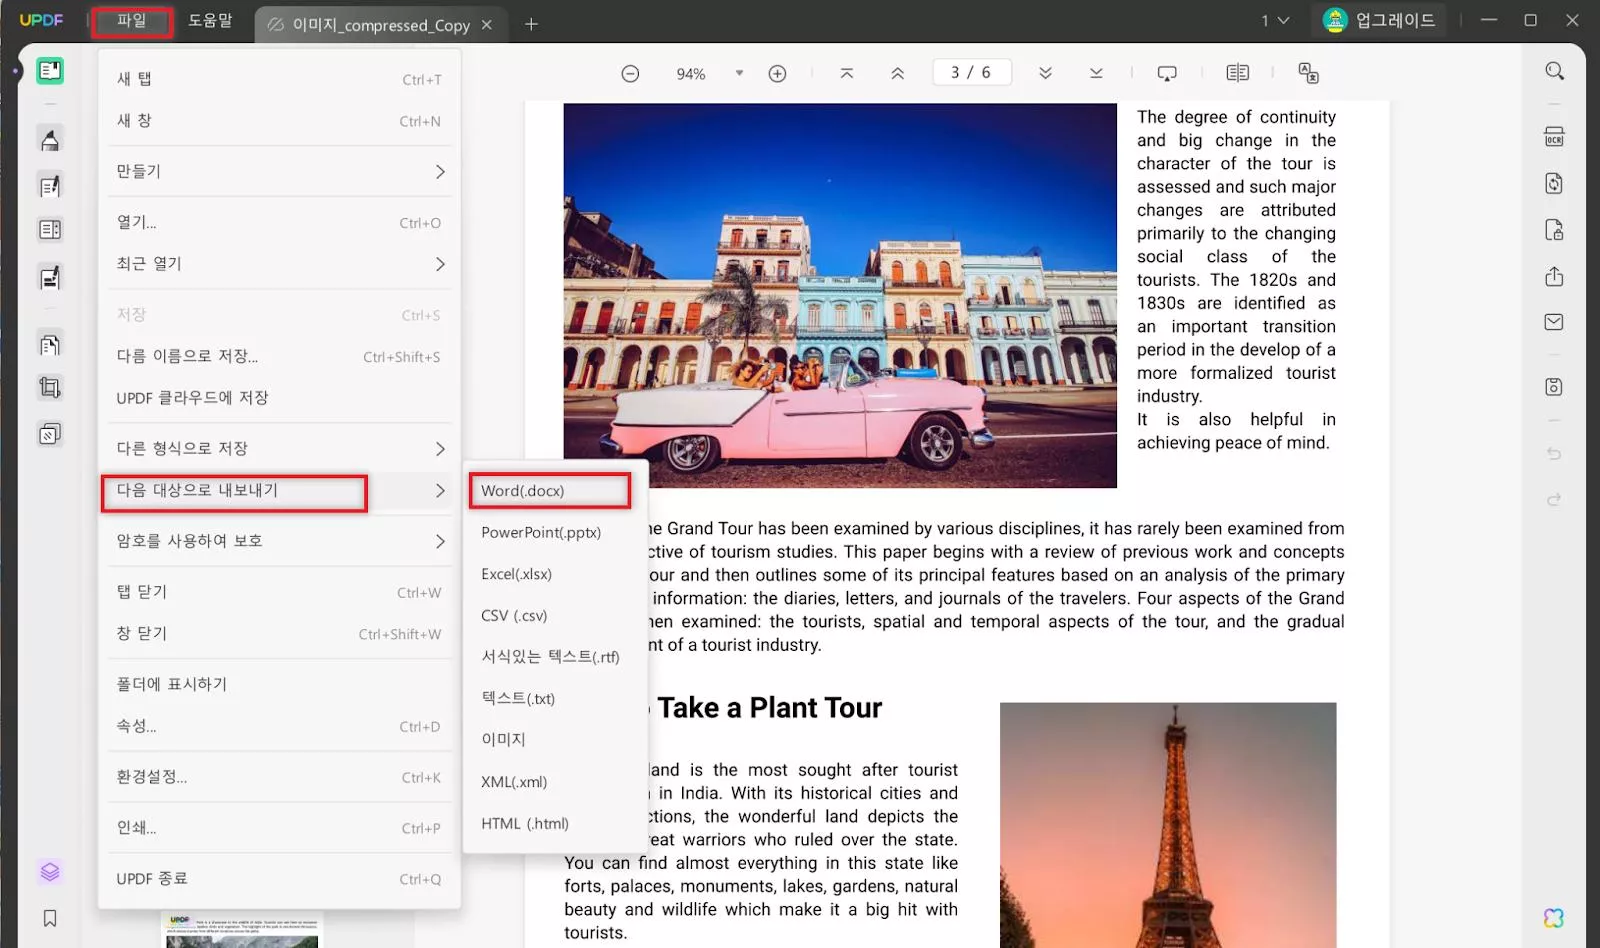Click the UPDF AI assistant icon

(x=1553, y=918)
